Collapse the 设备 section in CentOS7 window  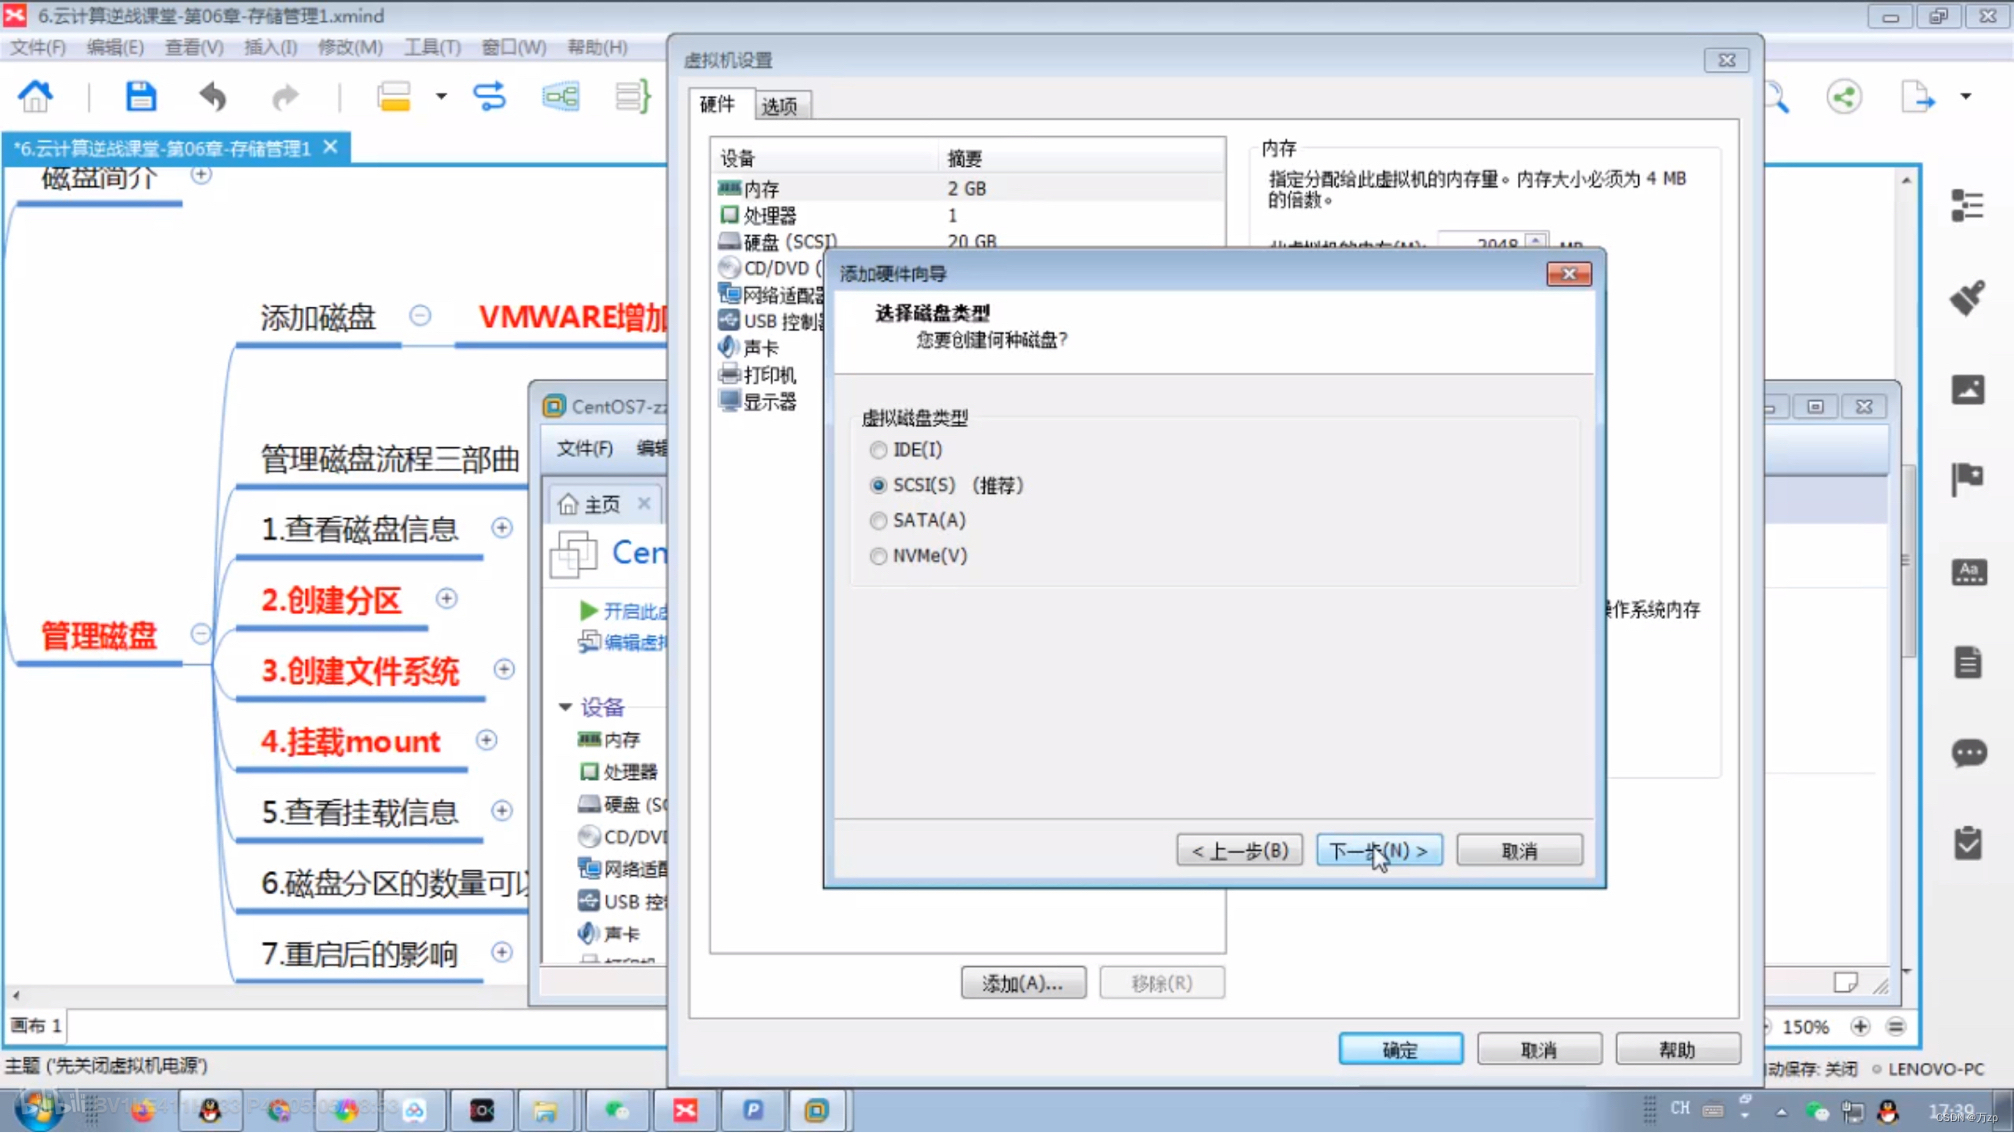point(565,707)
